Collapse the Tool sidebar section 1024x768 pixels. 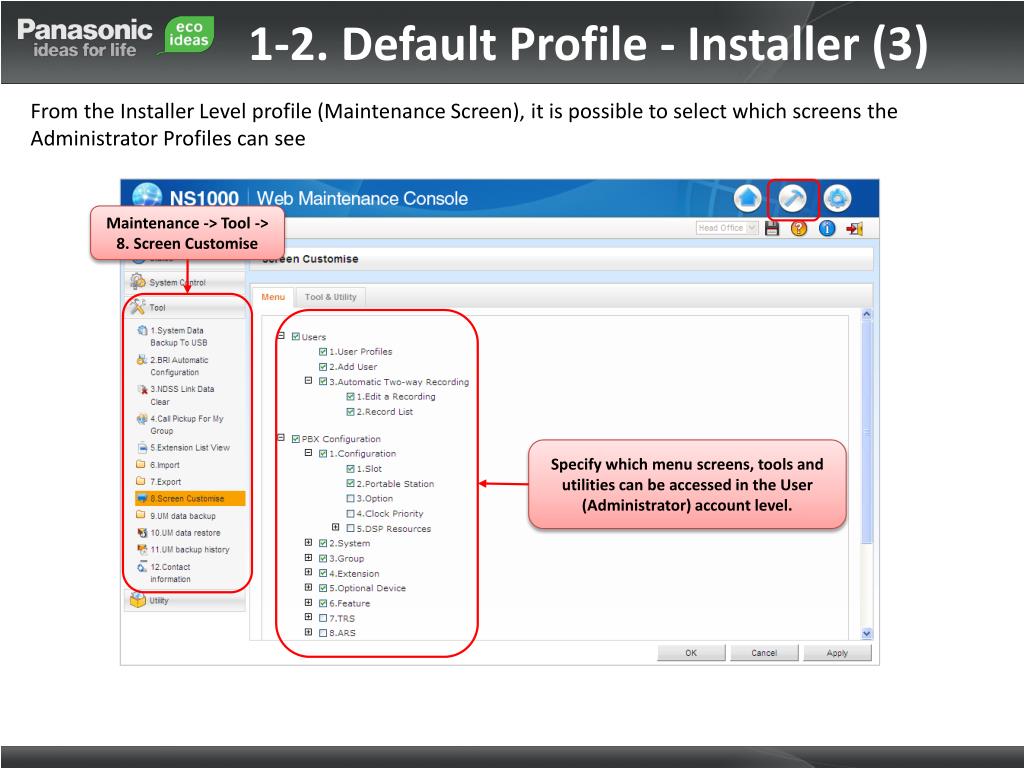[185, 308]
